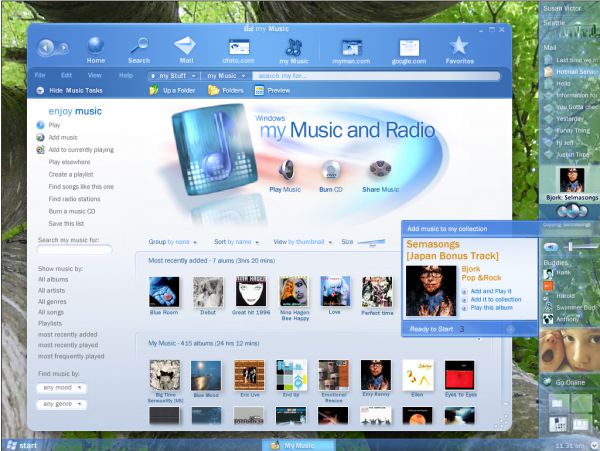Screen dimensions: 600x451
Task: Open the my Music notes icon
Action: tap(293, 47)
